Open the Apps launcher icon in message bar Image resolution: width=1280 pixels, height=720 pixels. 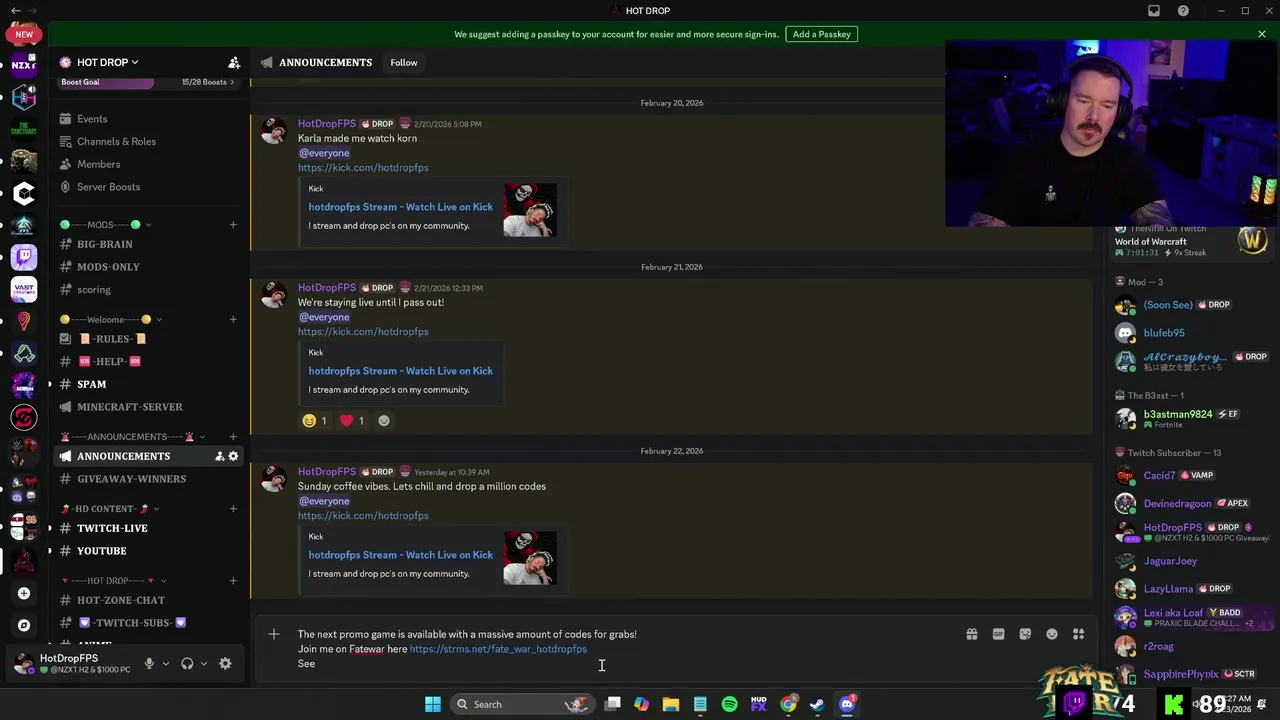click(1079, 634)
